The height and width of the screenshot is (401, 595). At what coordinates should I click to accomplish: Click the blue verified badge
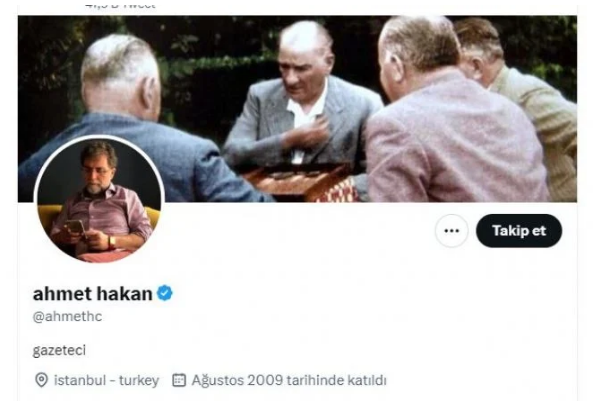165,293
